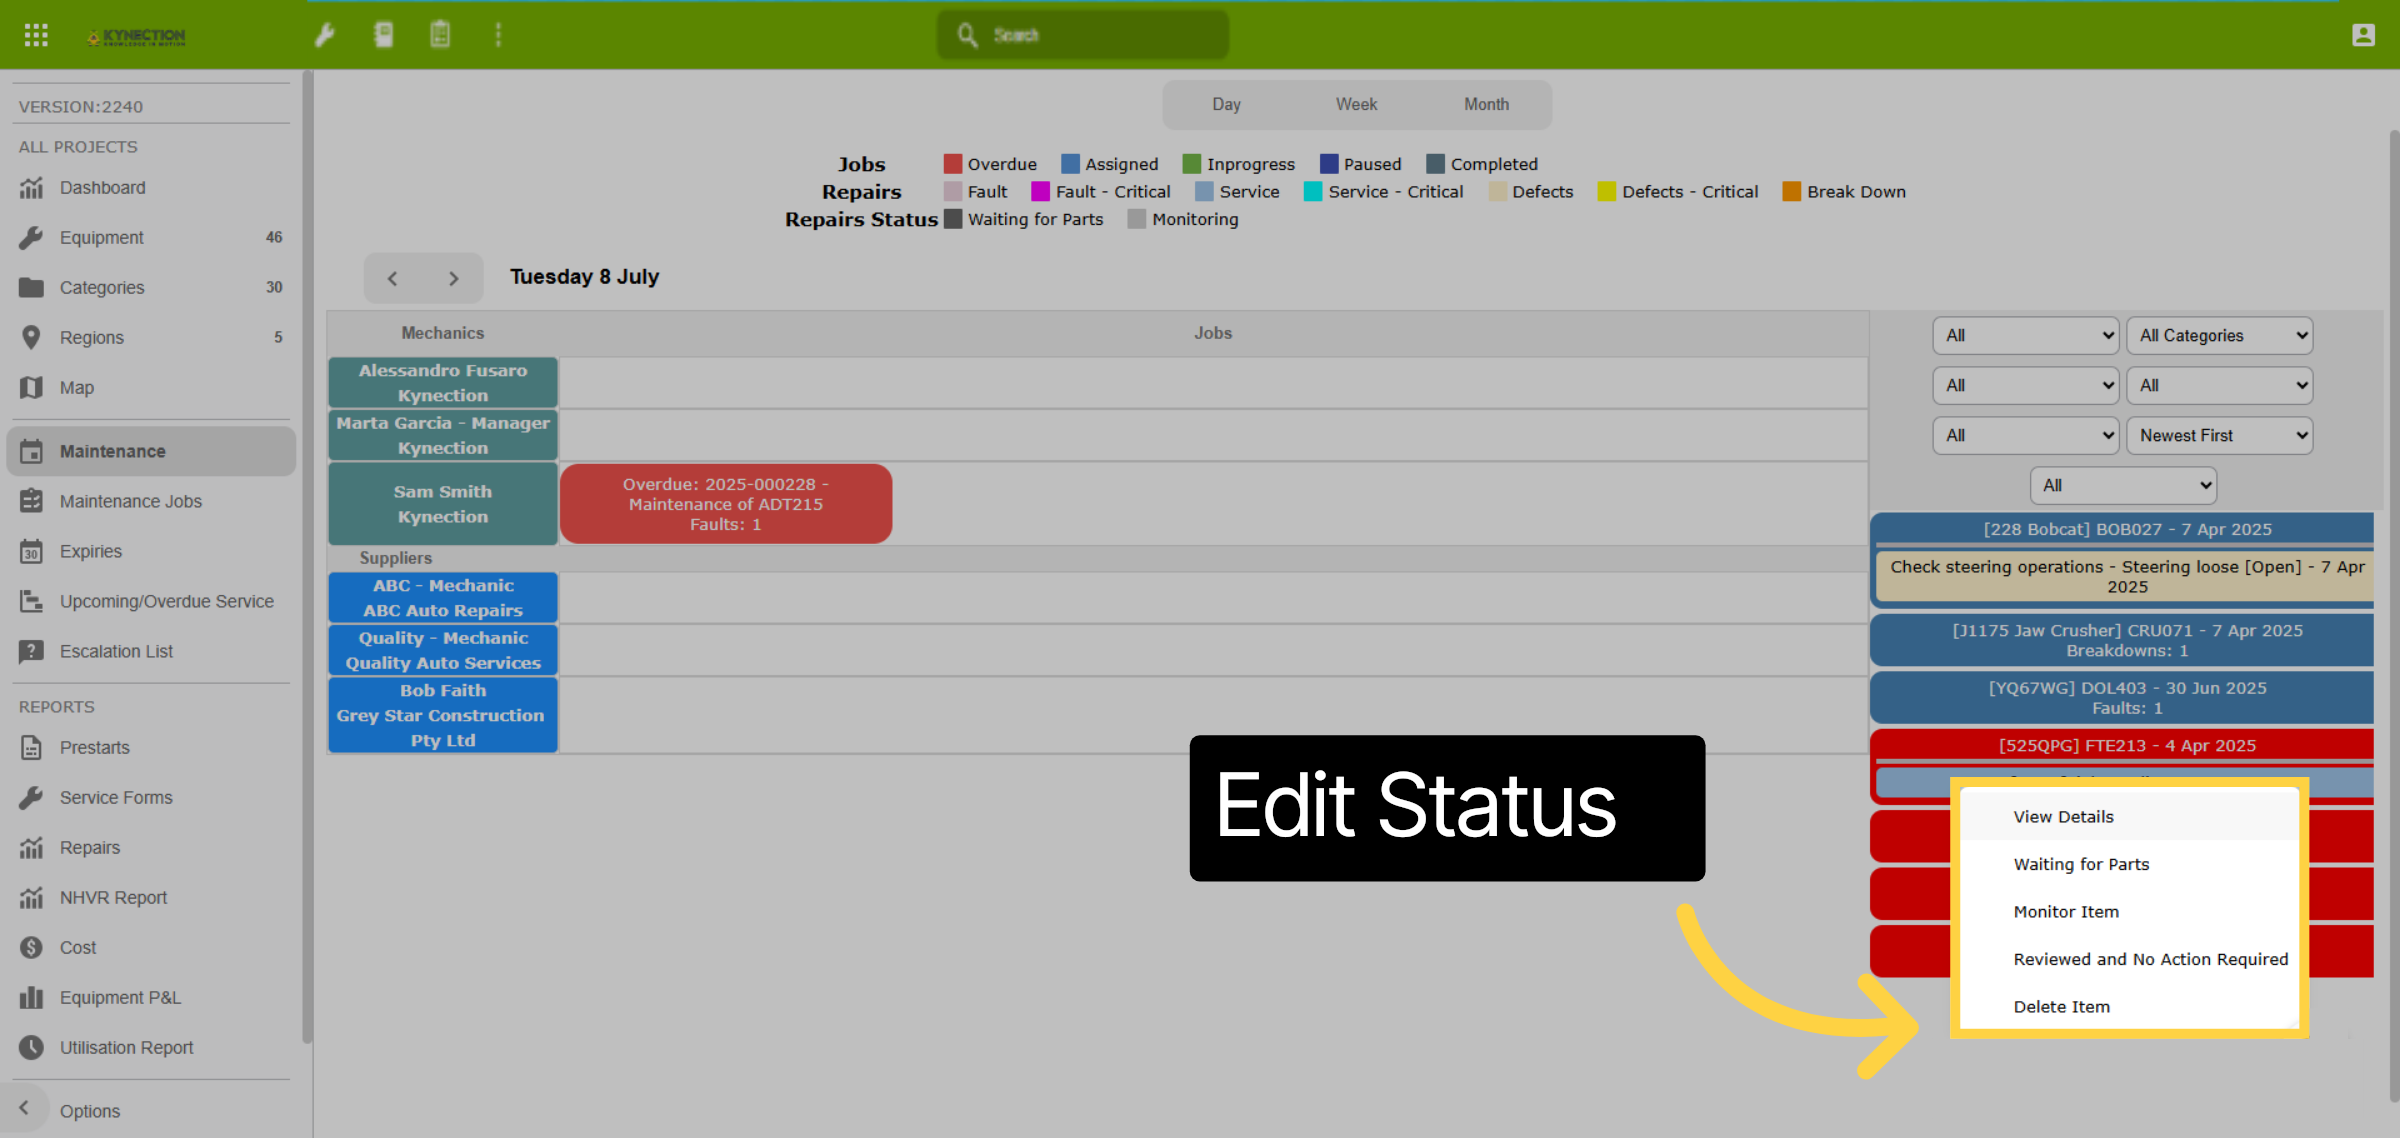Click the Equipment wrench icon
The width and height of the screenshot is (2400, 1138).
click(31, 238)
